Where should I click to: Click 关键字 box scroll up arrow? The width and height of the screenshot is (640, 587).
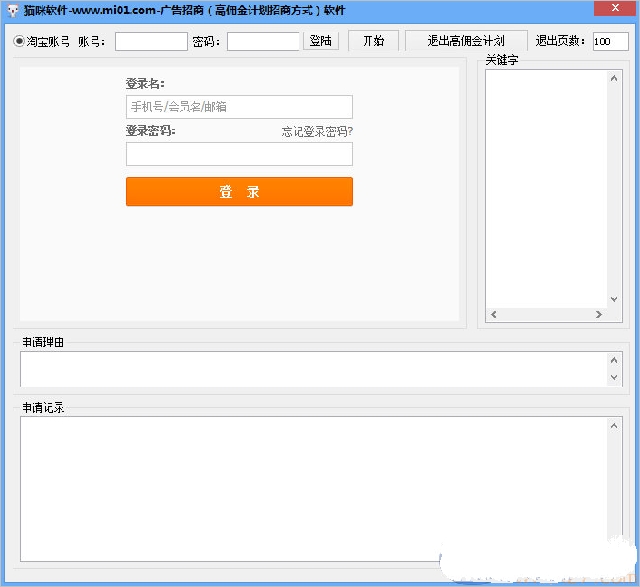(614, 78)
